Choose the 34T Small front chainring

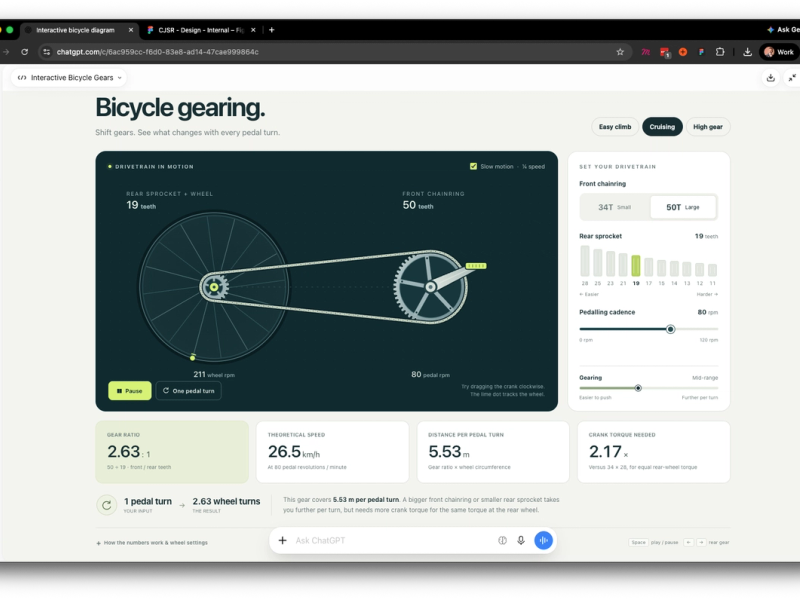pos(615,207)
